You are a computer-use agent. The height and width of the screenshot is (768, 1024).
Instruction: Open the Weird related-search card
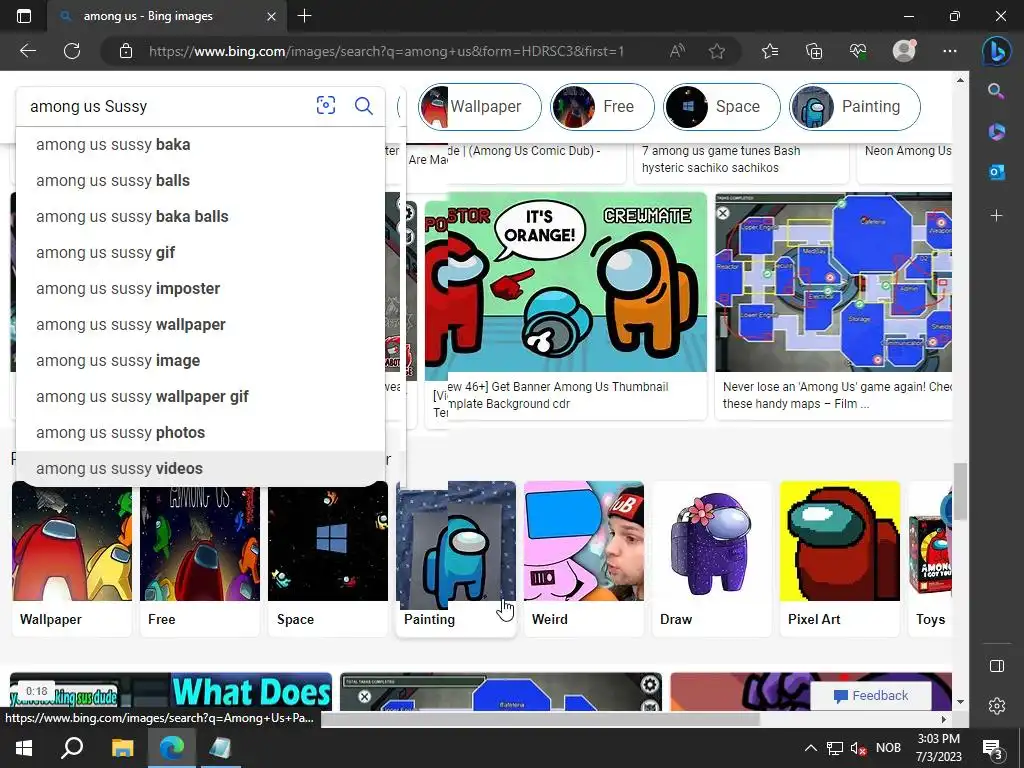coord(584,558)
